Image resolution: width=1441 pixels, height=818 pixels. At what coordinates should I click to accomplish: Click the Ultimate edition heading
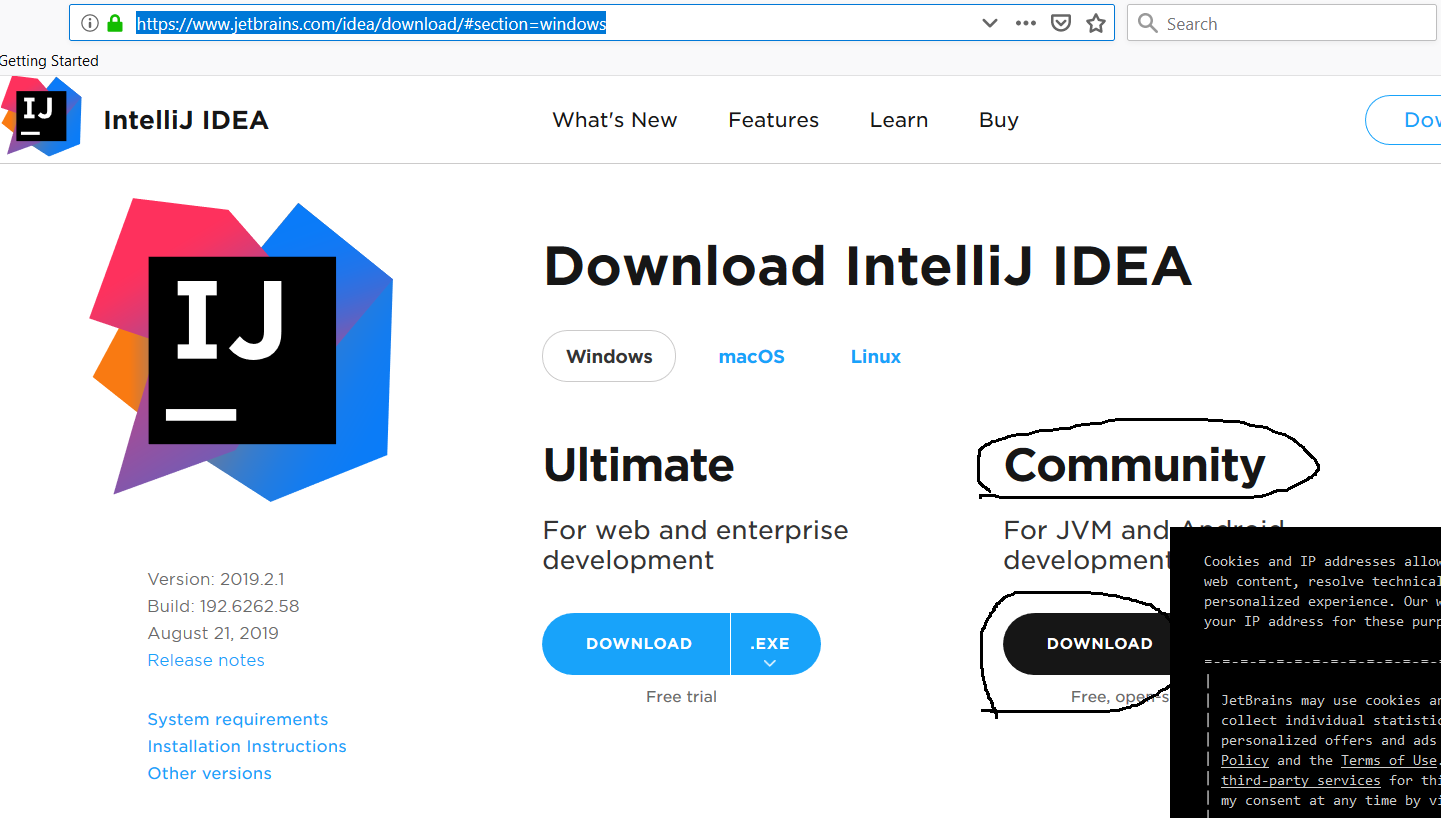click(x=639, y=465)
